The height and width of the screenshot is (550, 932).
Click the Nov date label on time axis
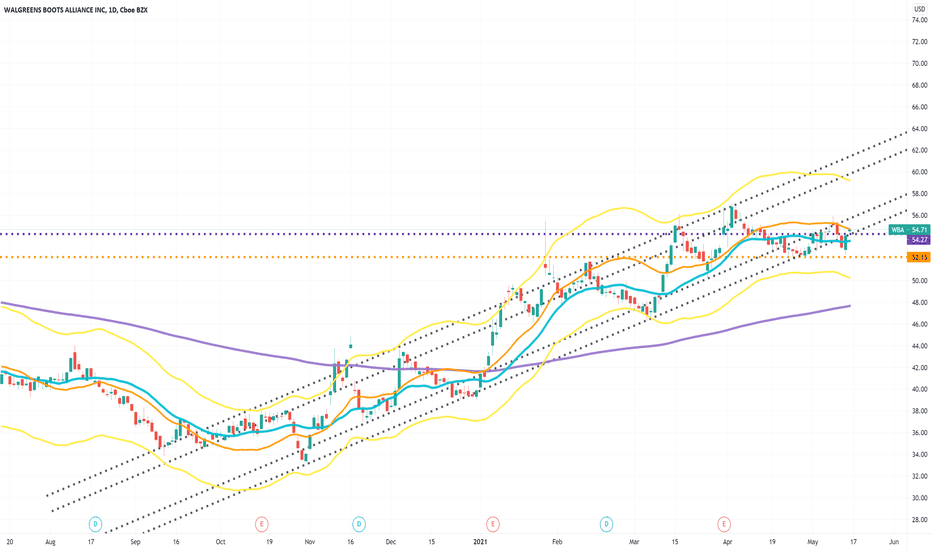click(x=310, y=542)
